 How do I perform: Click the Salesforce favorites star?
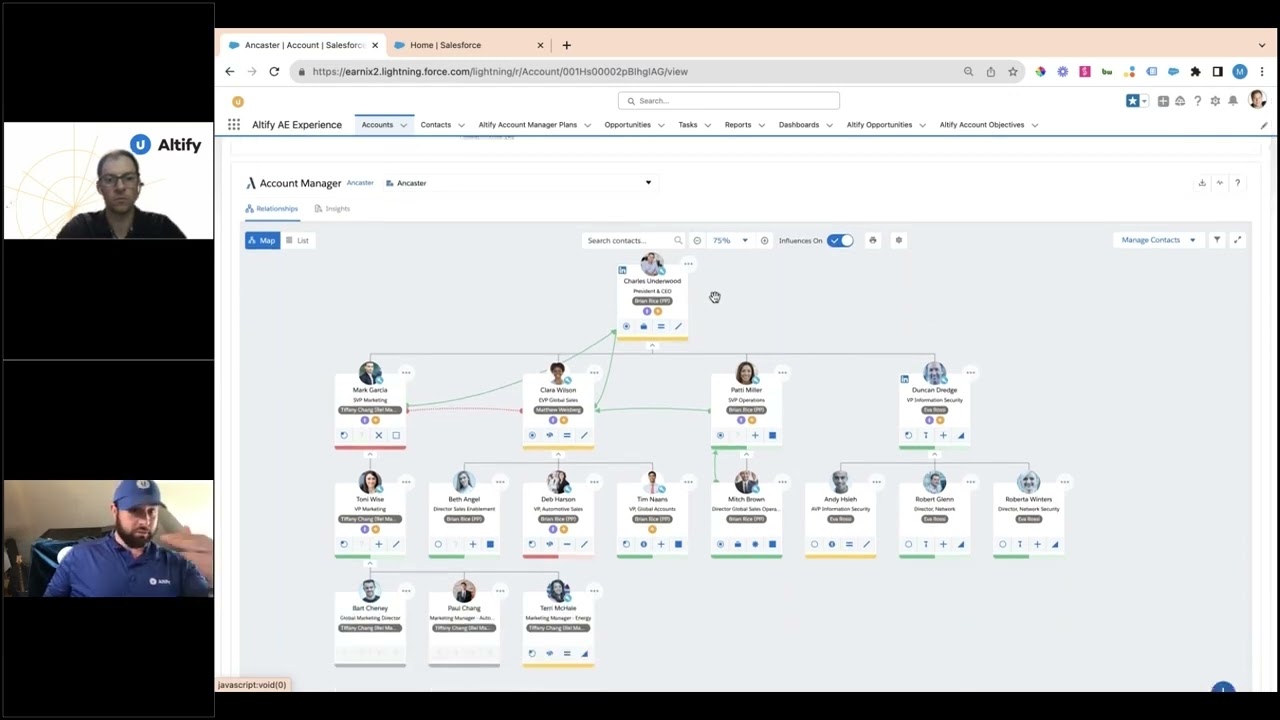[x=1132, y=101]
